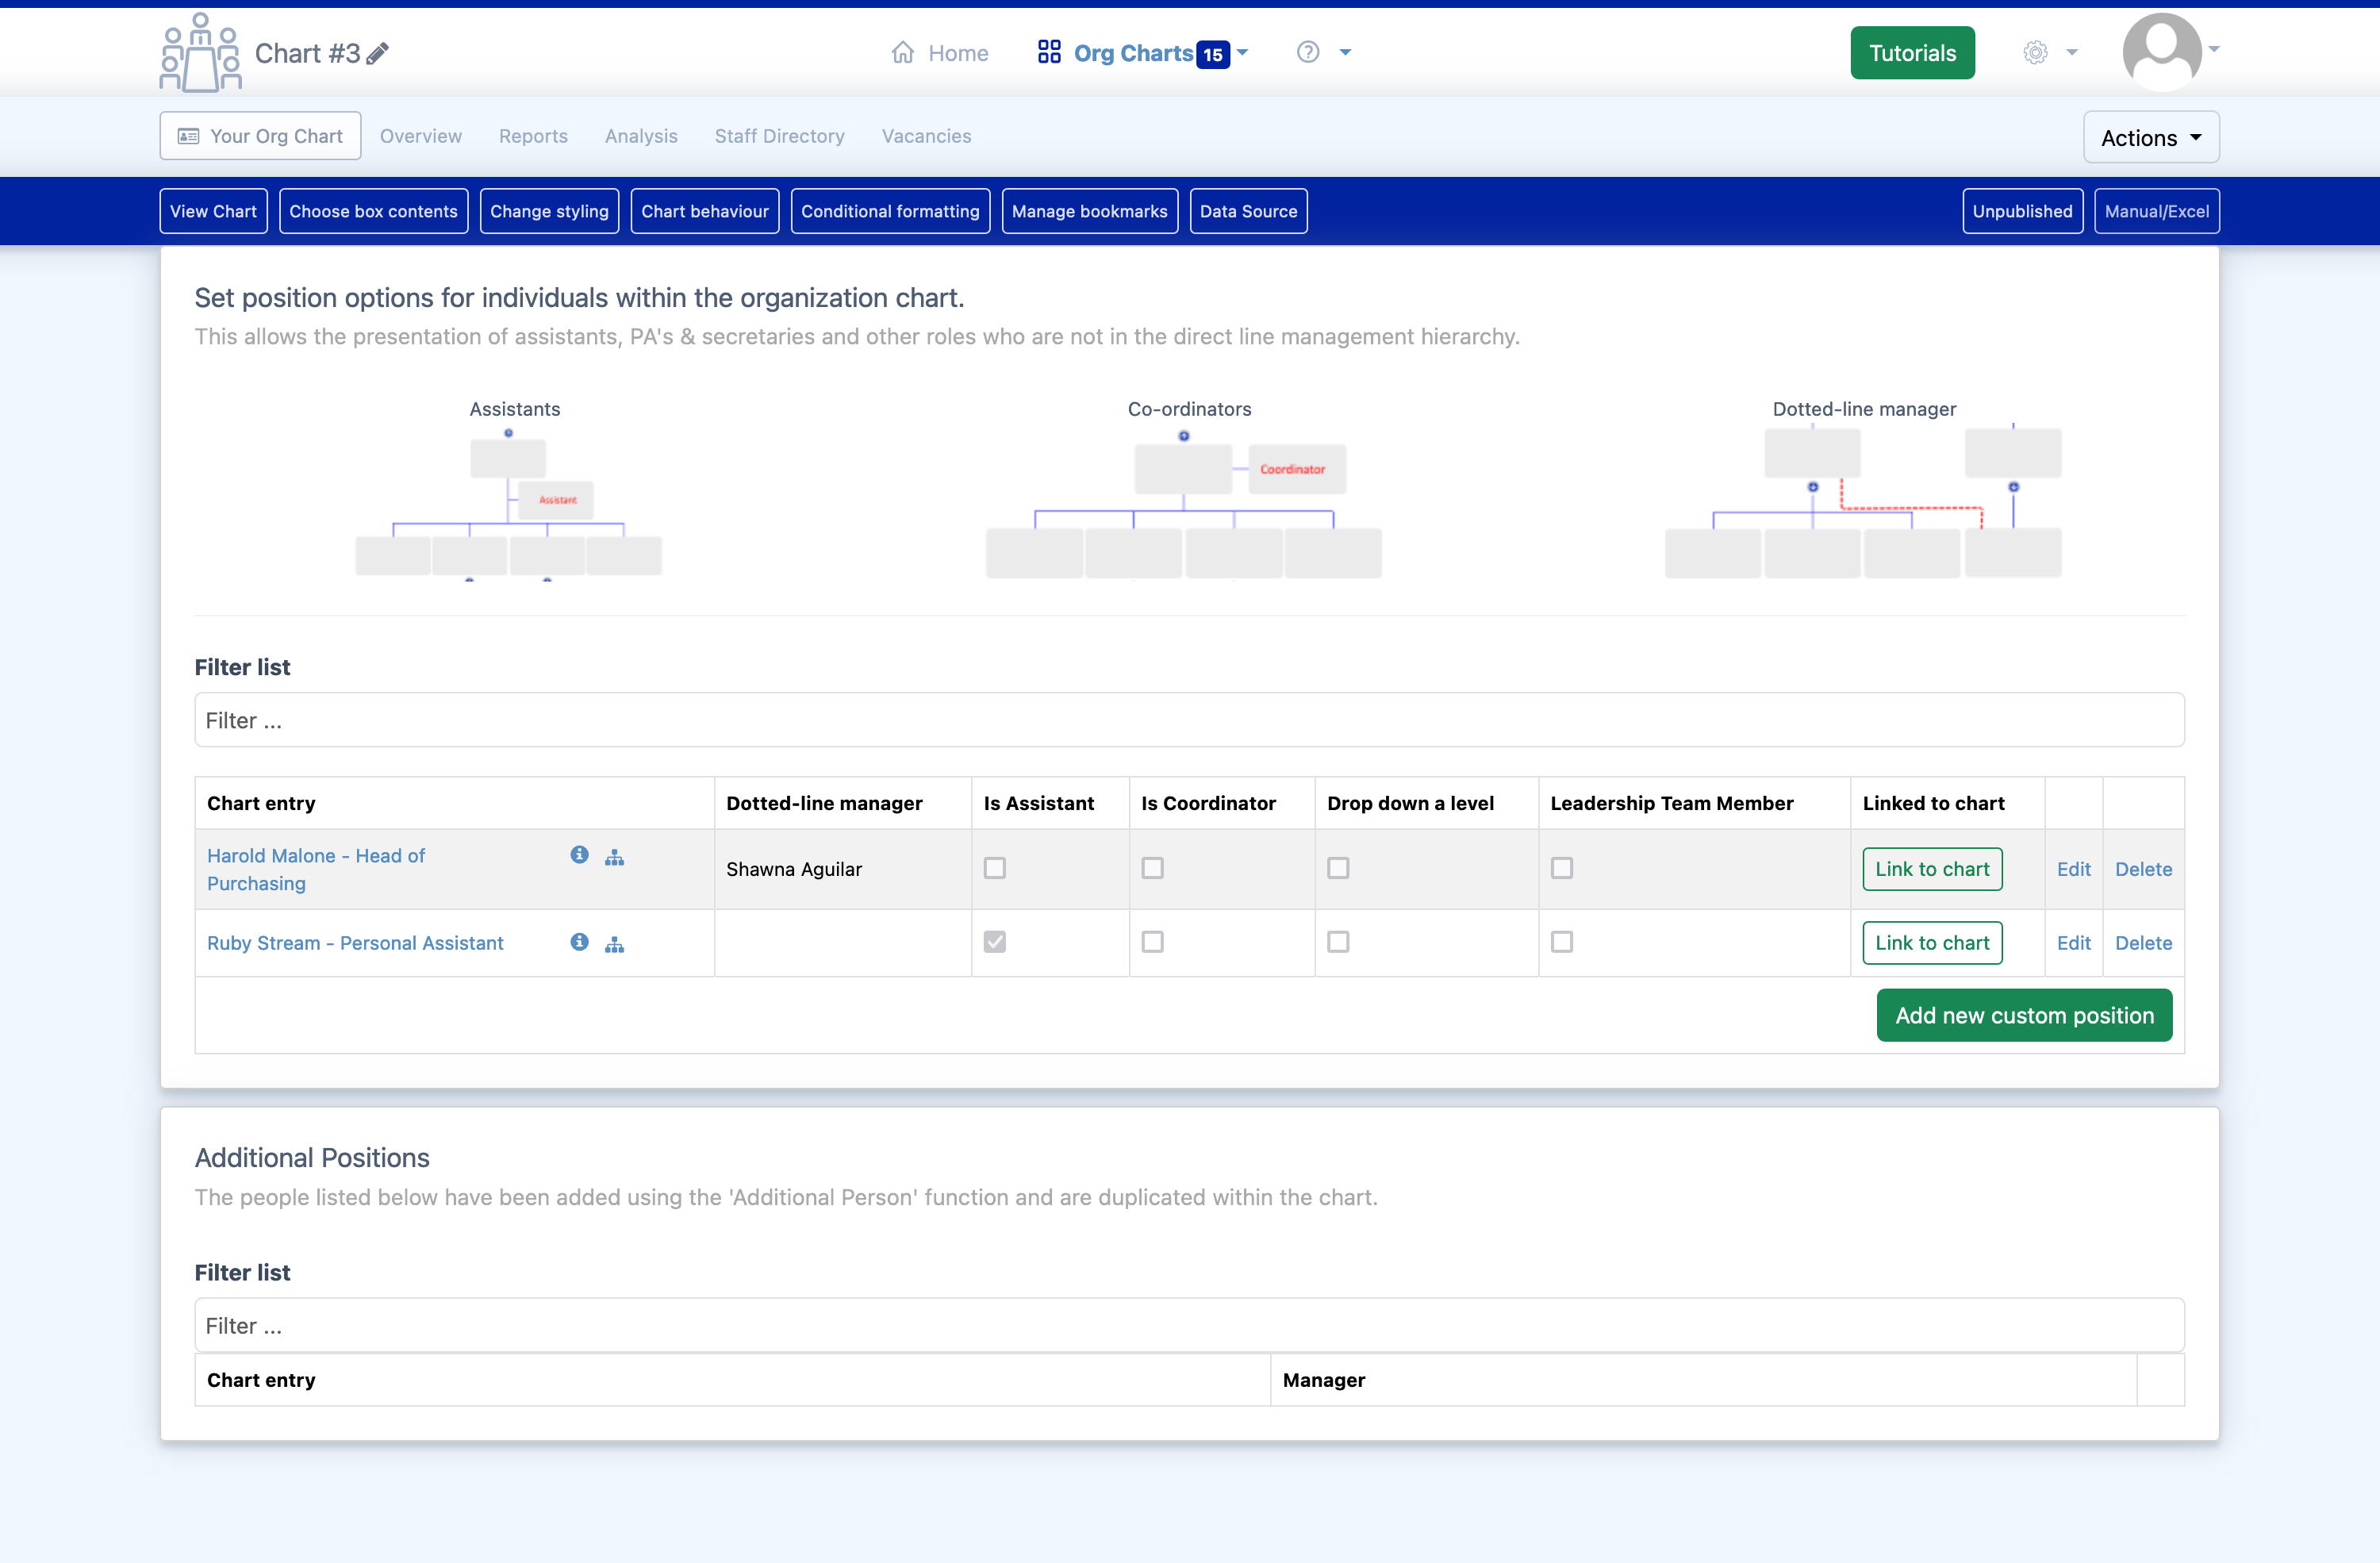The image size is (2380, 1563).
Task: Toggle Leadership Team Member for Ruby Stream
Action: 1562,942
